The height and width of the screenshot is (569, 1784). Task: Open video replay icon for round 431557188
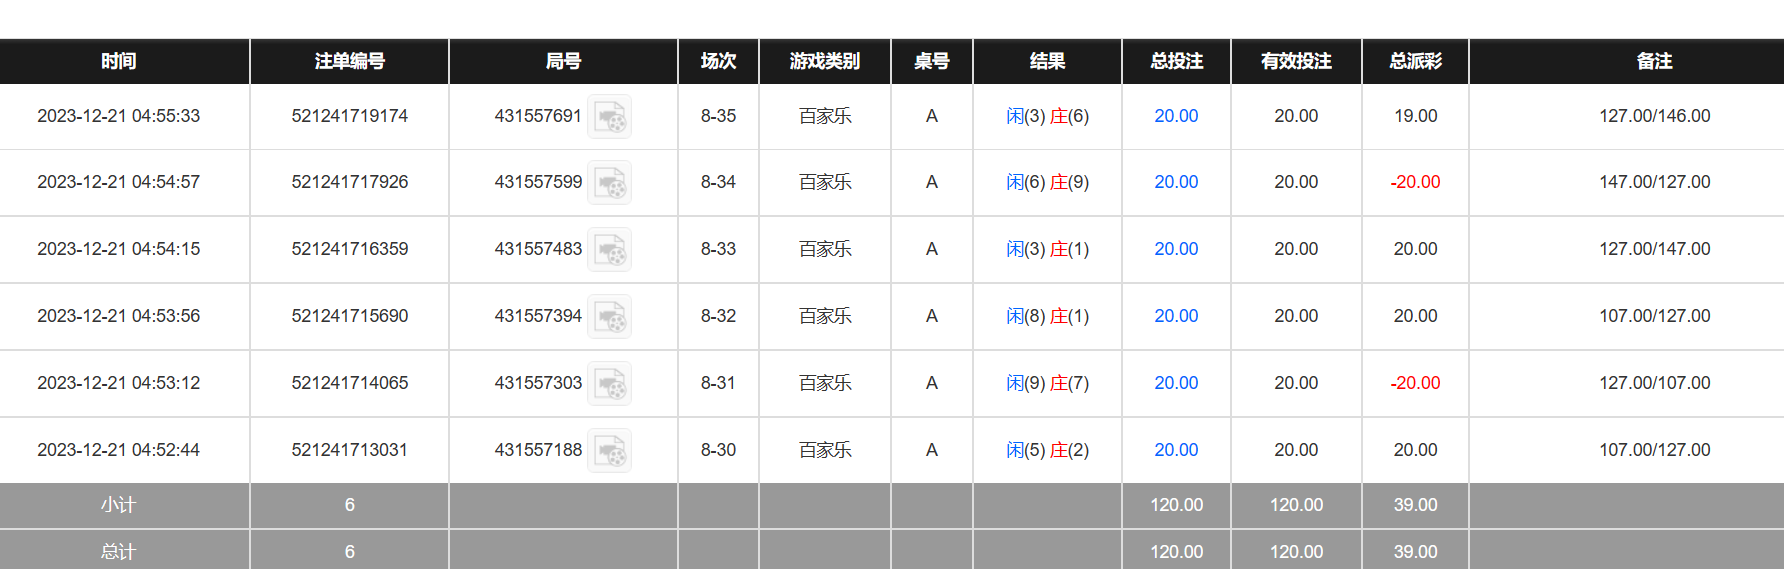(609, 451)
